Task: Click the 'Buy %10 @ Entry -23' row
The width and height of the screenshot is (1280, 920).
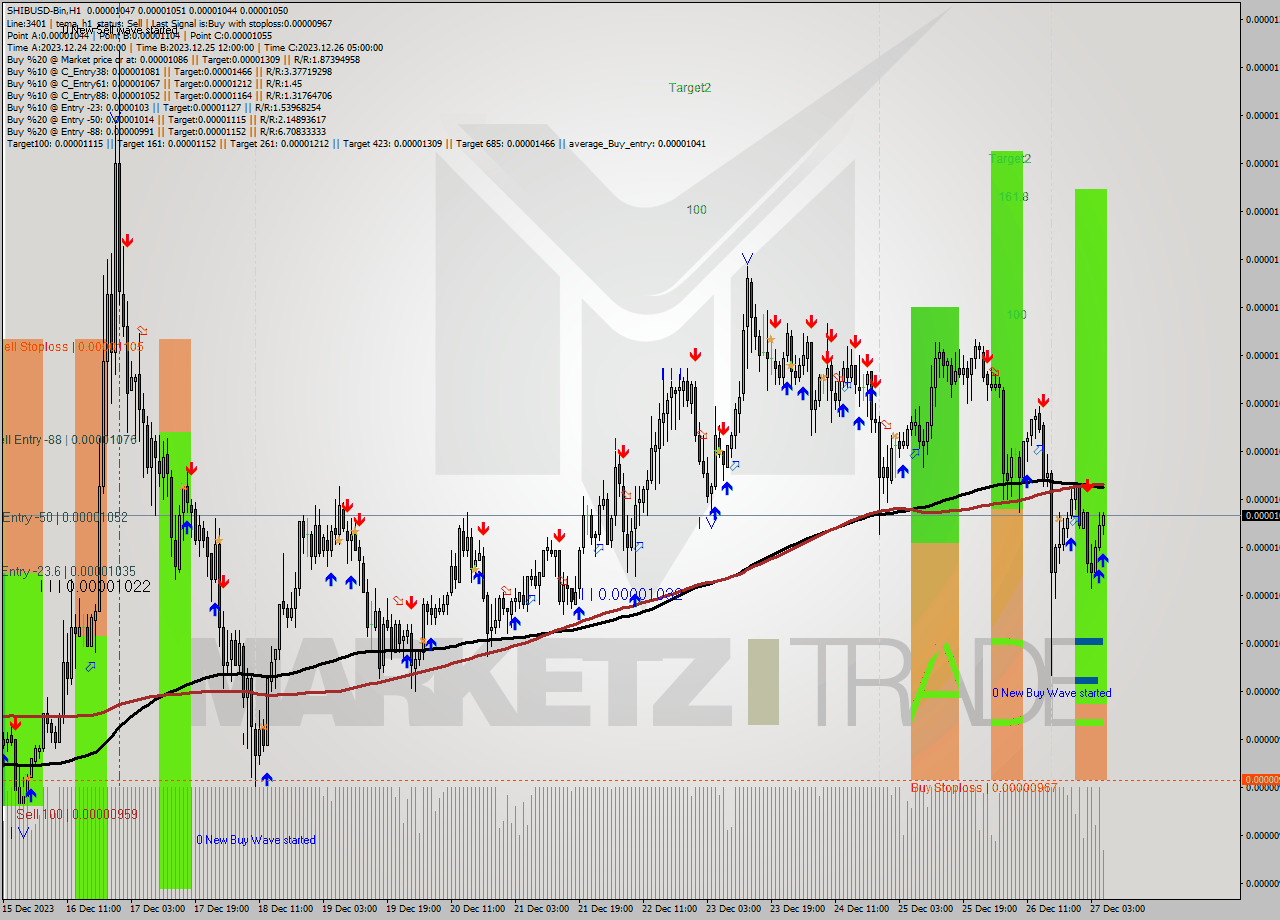Action: pyautogui.click(x=164, y=107)
